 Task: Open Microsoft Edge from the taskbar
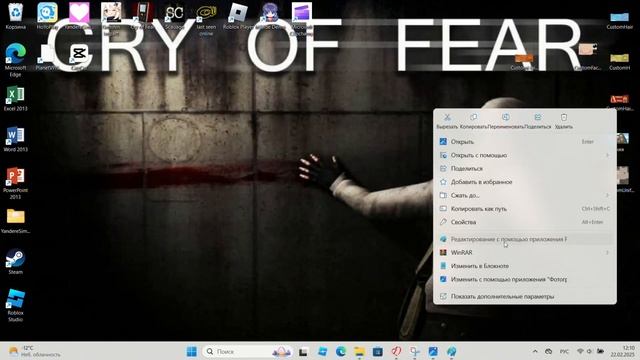(341, 351)
